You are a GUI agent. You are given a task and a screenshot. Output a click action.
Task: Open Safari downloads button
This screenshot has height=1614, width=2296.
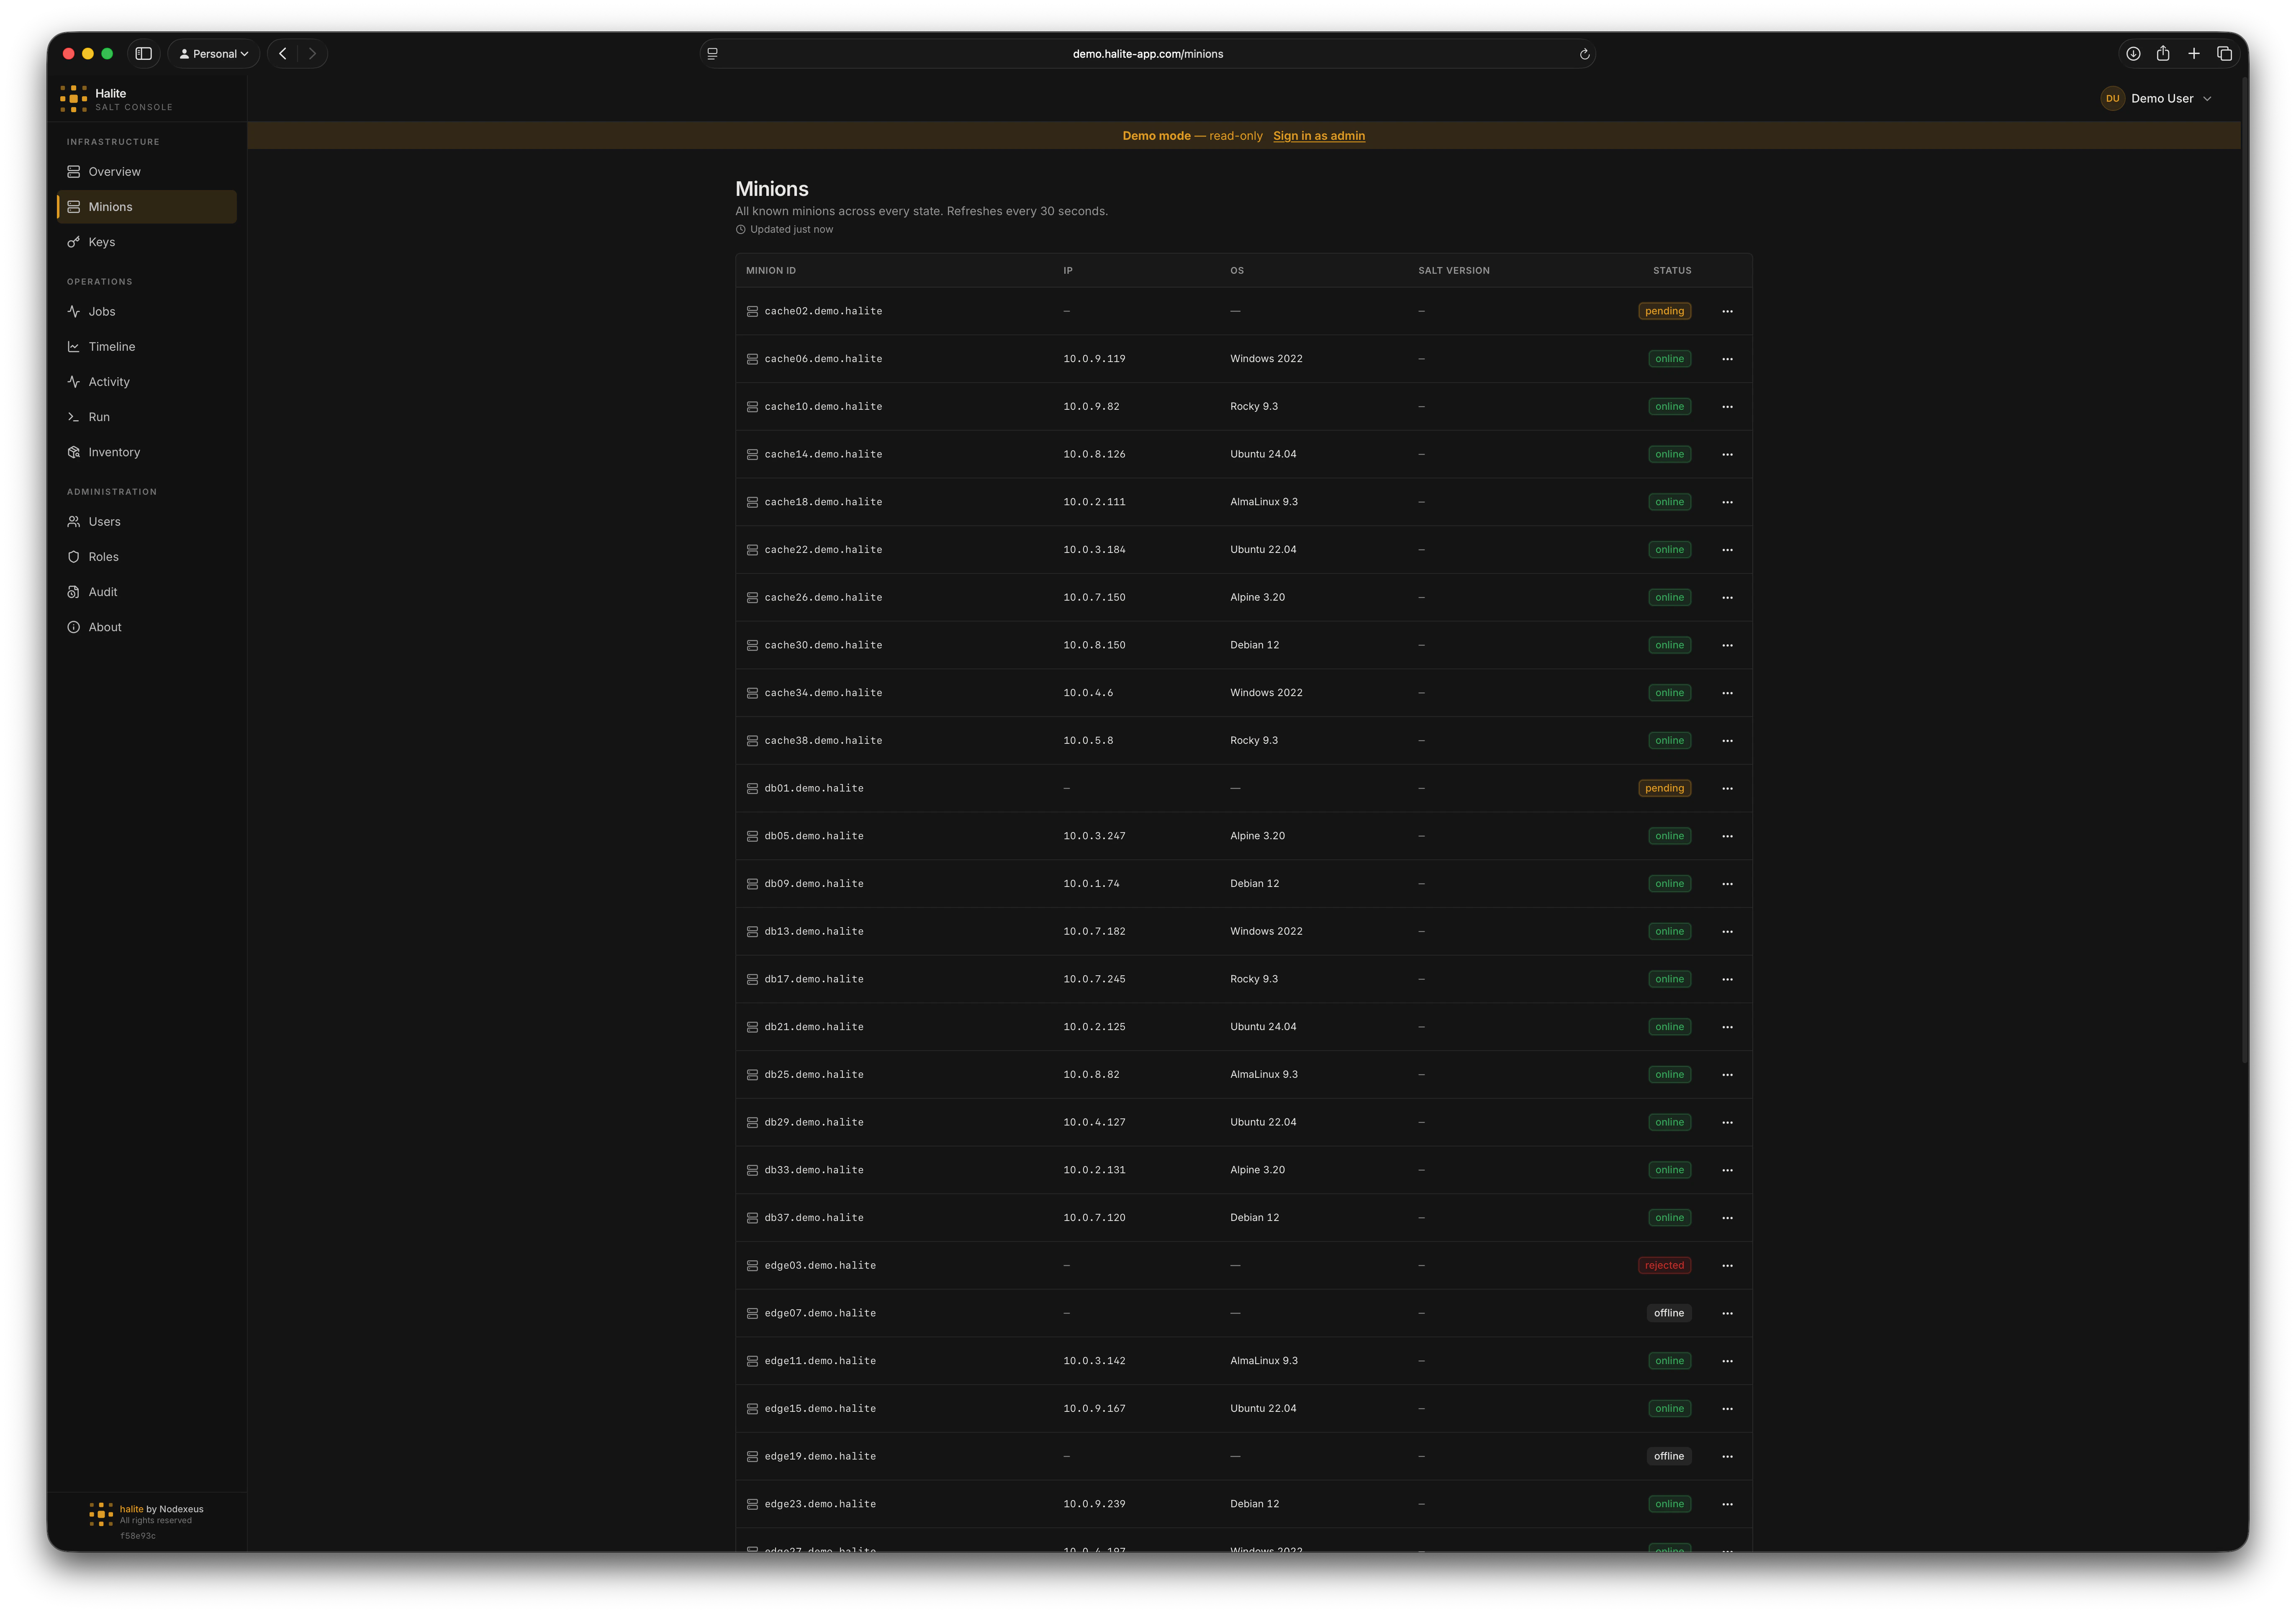click(x=2133, y=54)
